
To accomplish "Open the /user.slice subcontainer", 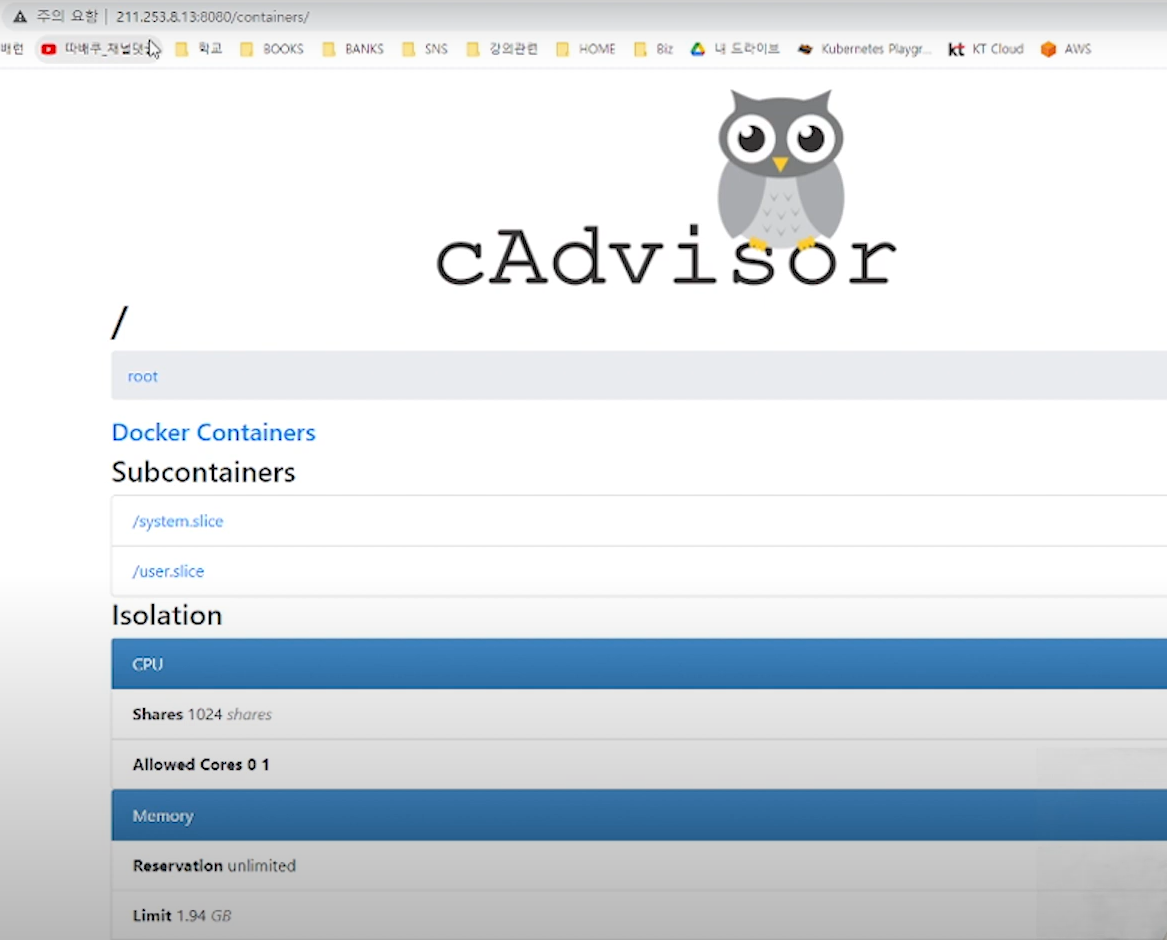I will point(168,572).
